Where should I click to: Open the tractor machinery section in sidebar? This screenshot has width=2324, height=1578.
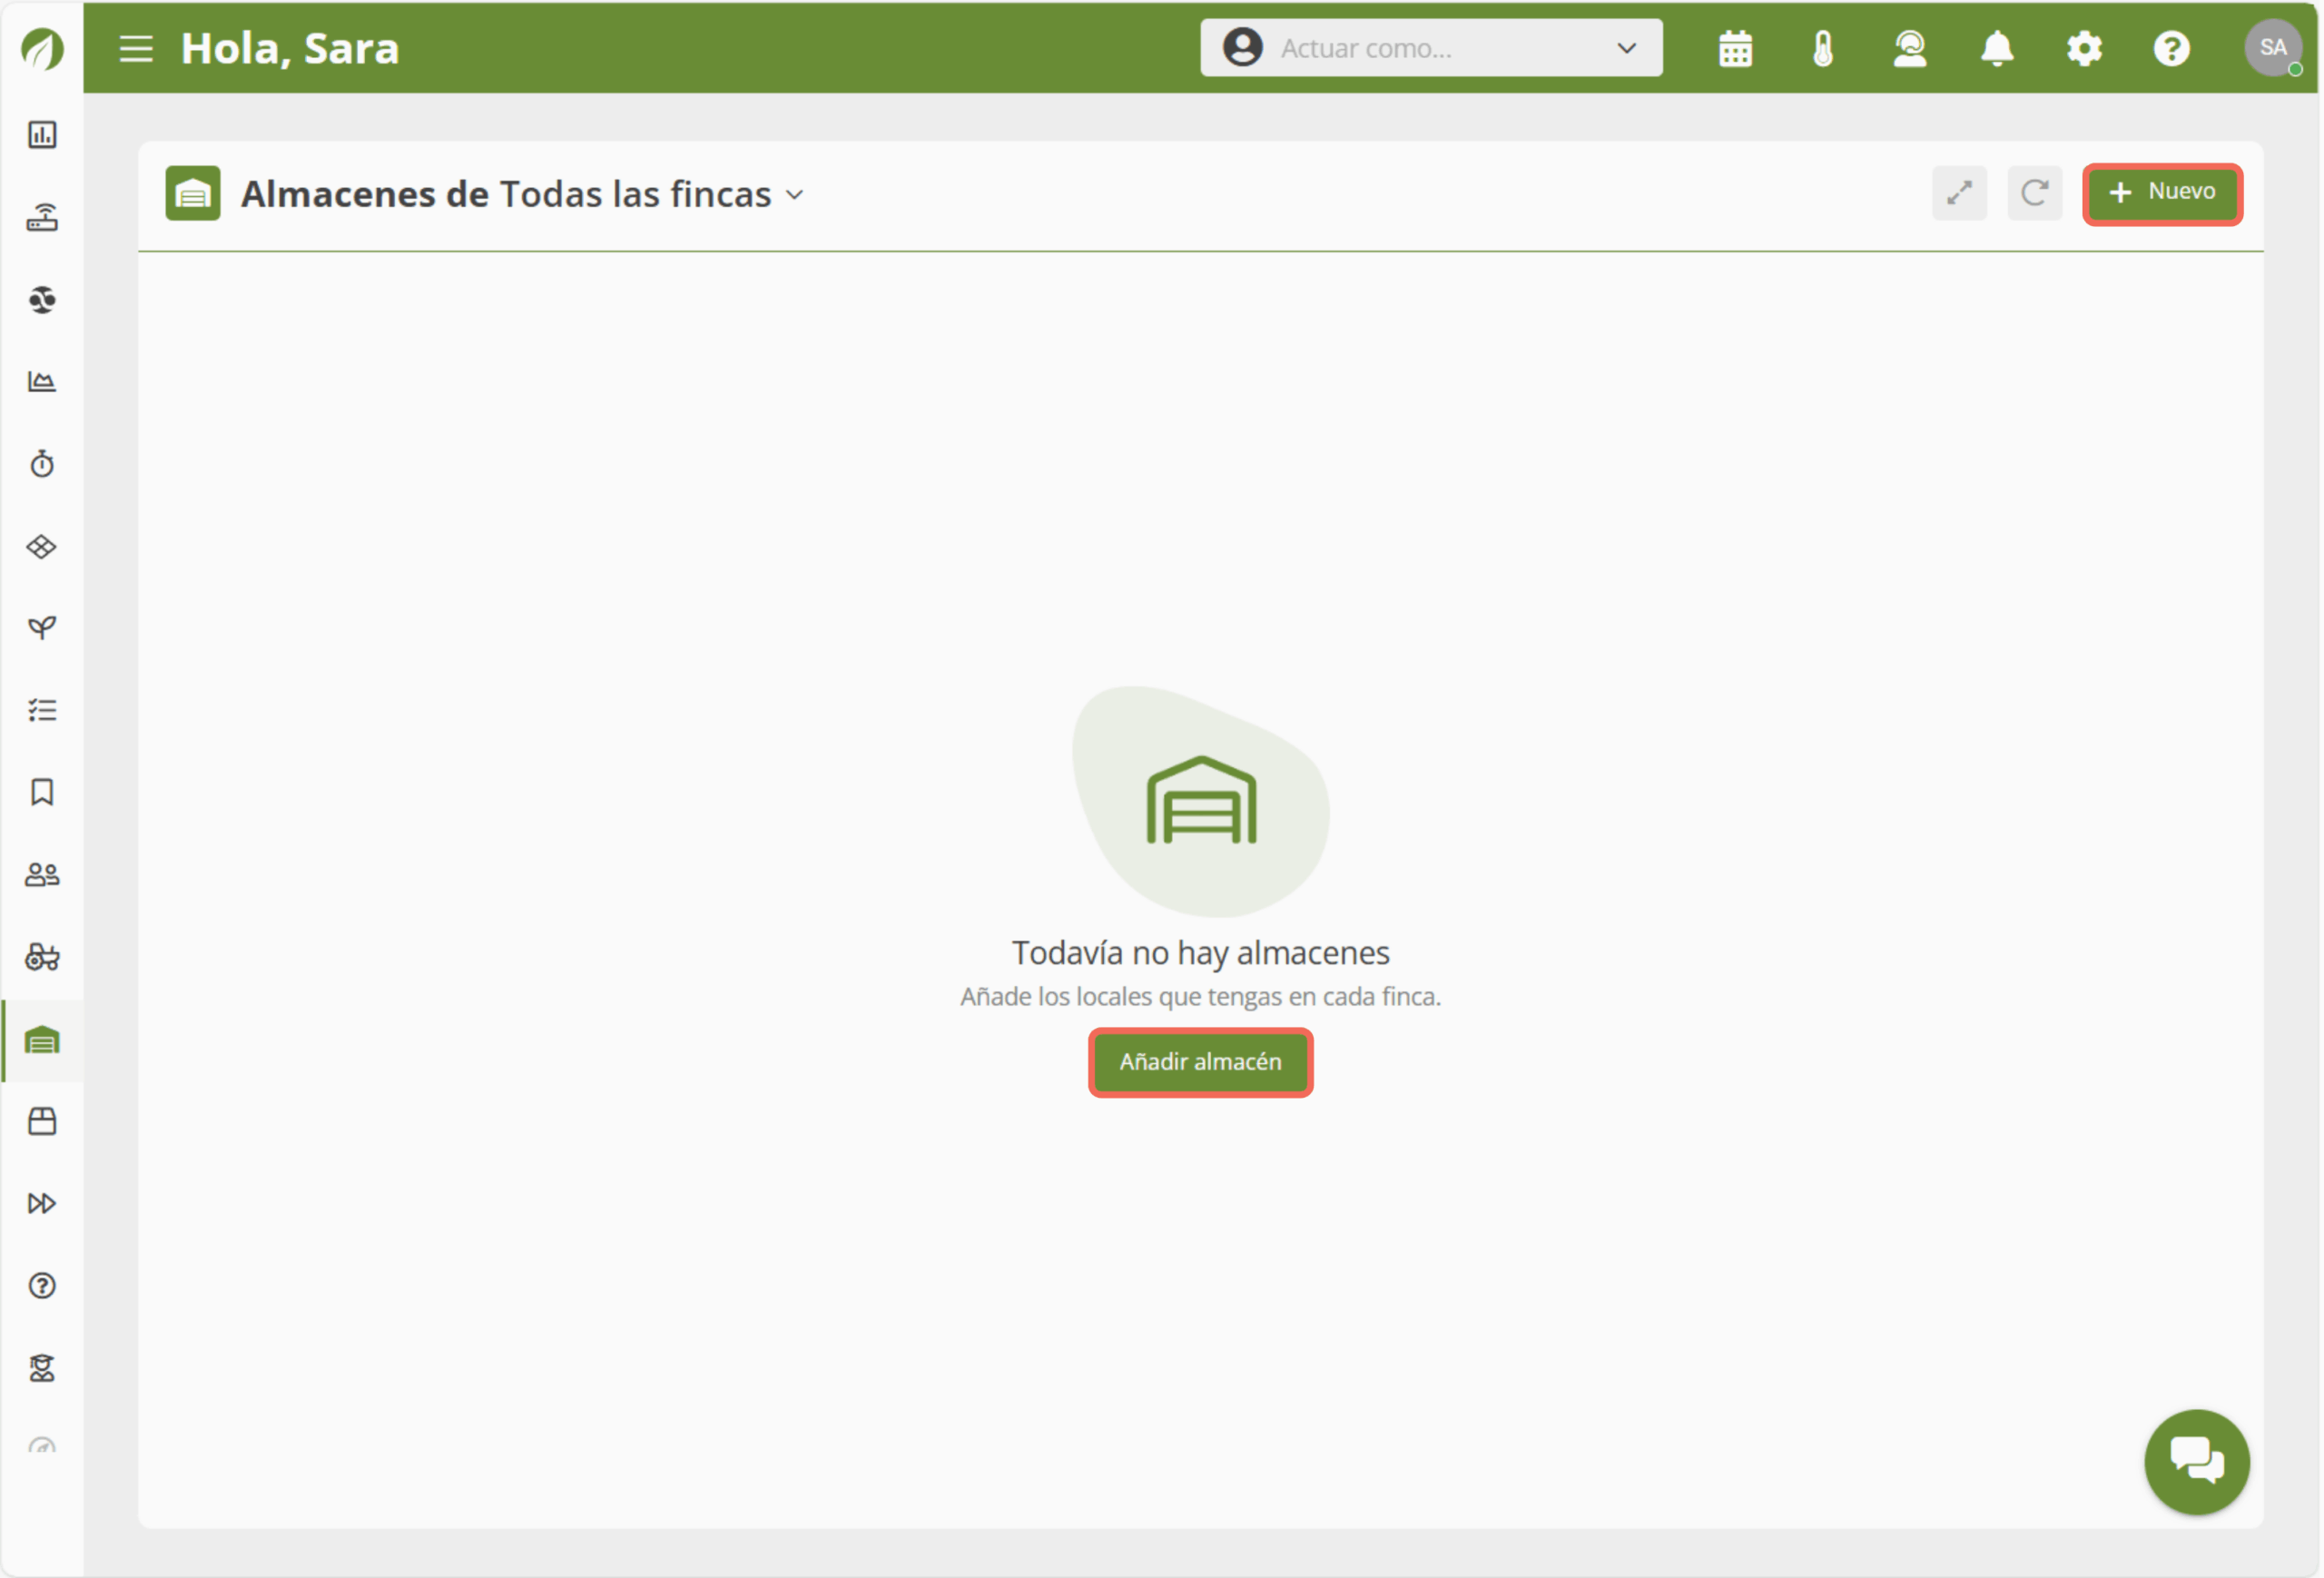(42, 957)
